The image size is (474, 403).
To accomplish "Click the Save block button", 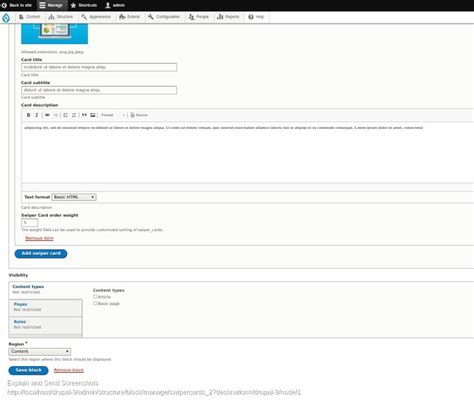I will pos(28,370).
